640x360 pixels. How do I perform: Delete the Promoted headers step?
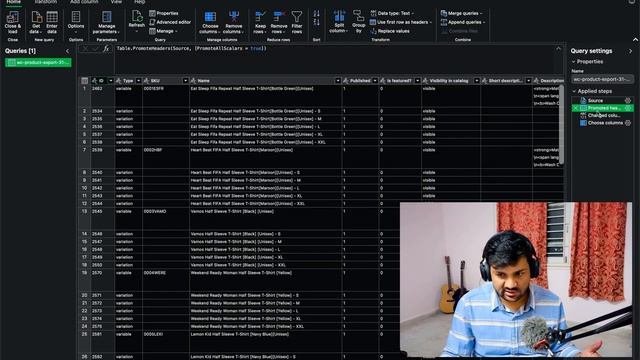click(575, 108)
